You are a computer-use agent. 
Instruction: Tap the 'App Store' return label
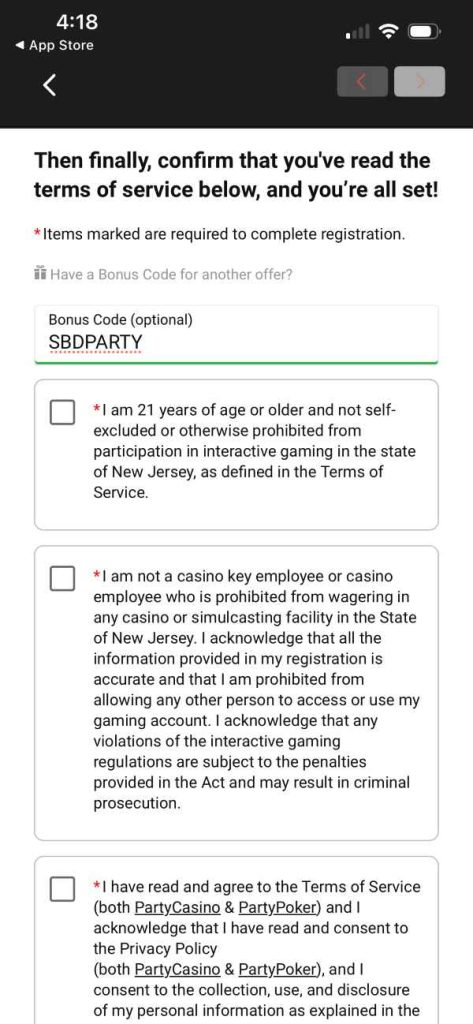click(x=61, y=46)
